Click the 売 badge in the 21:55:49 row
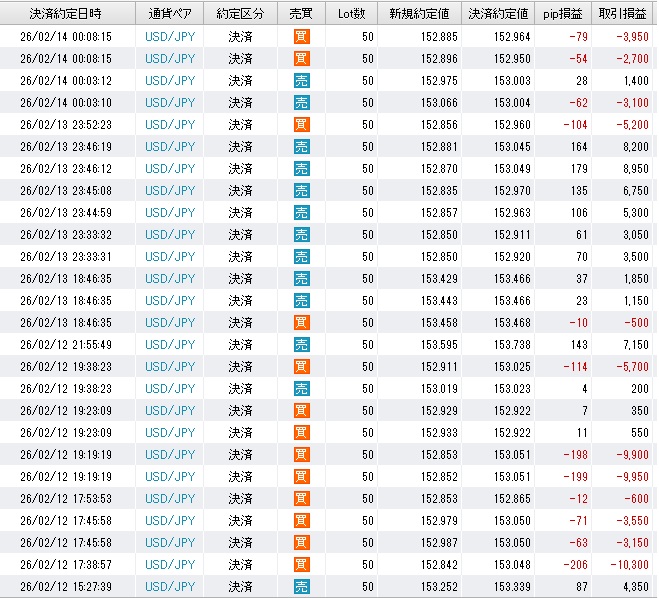This screenshot has height=598, width=659. [x=301, y=344]
